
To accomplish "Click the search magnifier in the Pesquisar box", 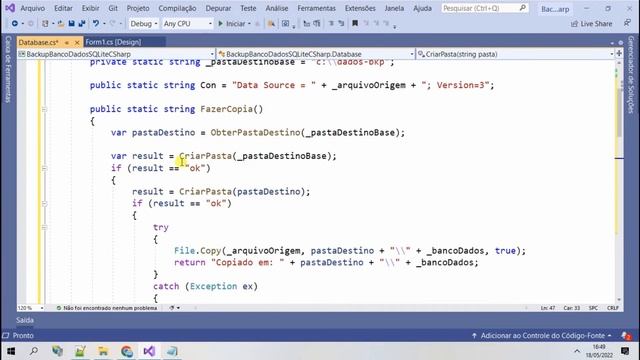I will pyautogui.click(x=522, y=8).
